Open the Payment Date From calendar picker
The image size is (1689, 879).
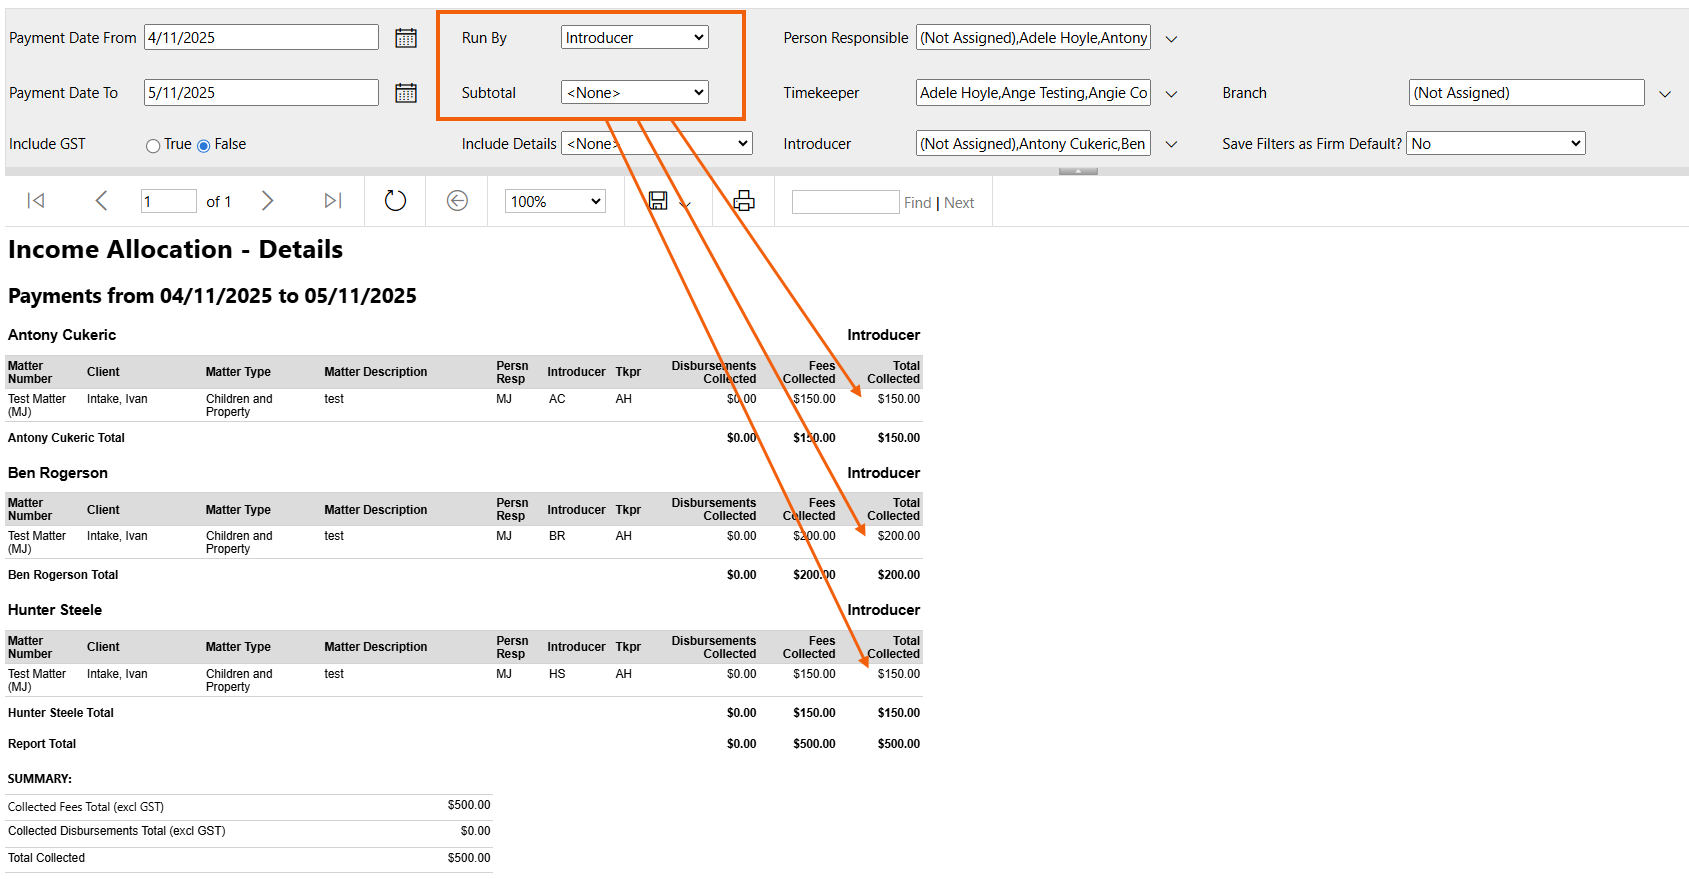point(406,38)
